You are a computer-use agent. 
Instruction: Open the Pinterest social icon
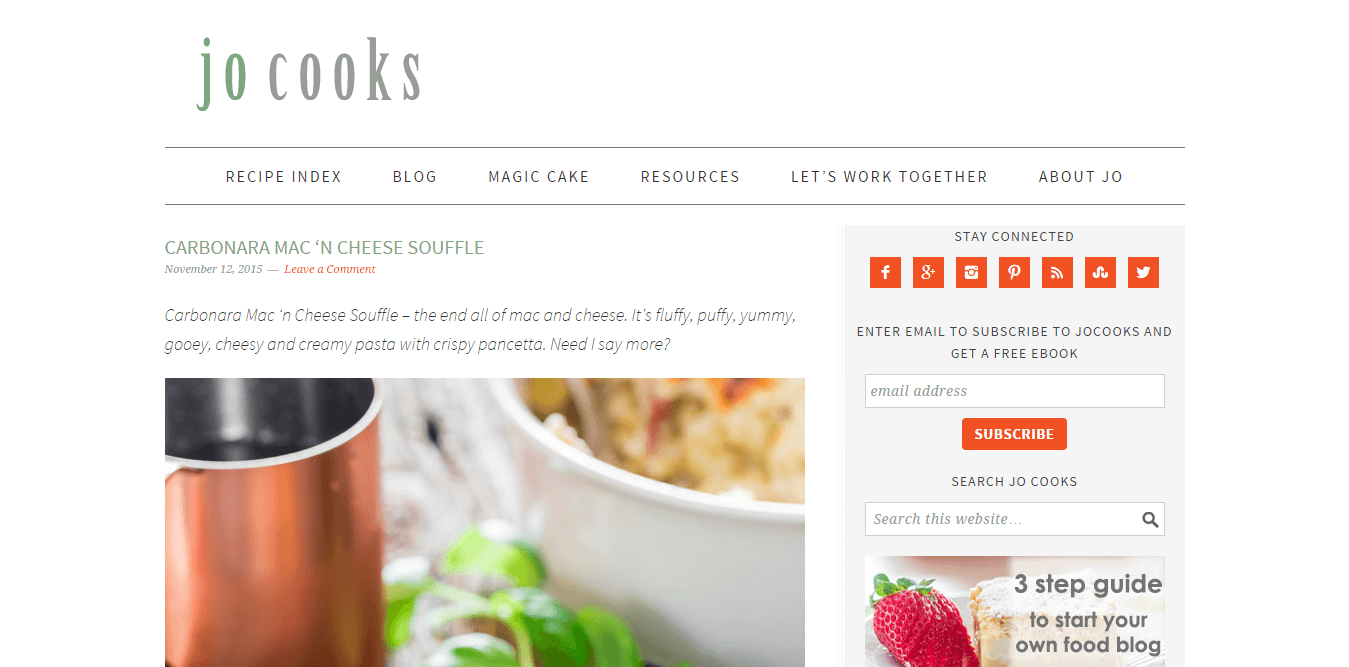click(x=1014, y=272)
